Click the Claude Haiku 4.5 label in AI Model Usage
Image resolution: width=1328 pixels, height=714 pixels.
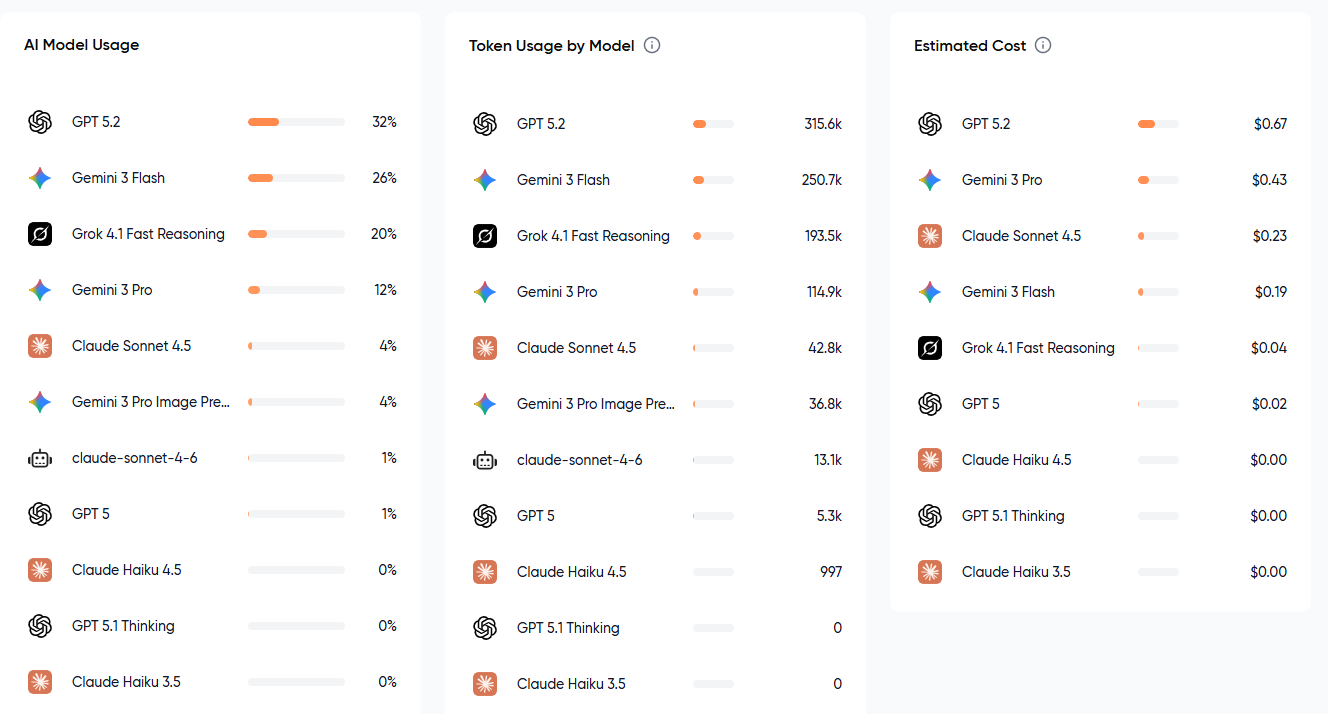pyautogui.click(x=127, y=570)
